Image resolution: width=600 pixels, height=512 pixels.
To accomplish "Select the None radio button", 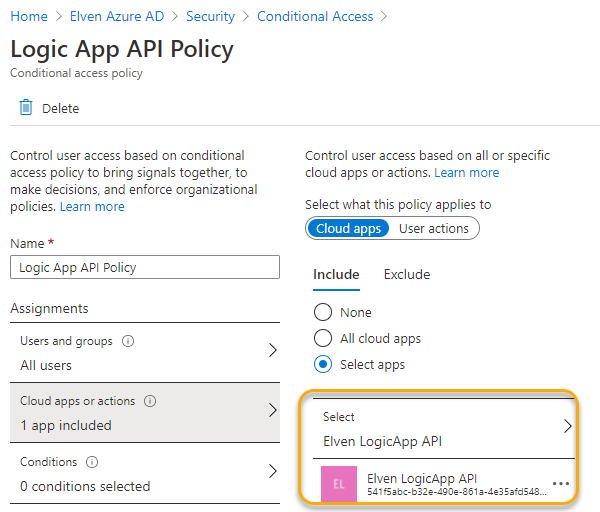I will (x=323, y=312).
